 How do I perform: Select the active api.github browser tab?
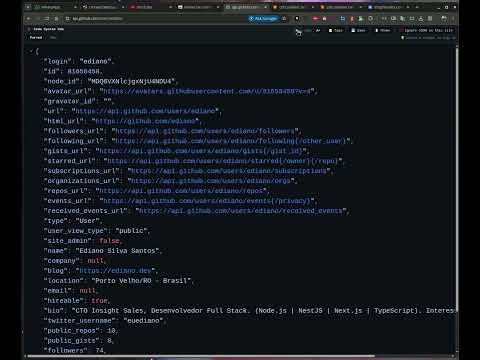coord(246,7)
